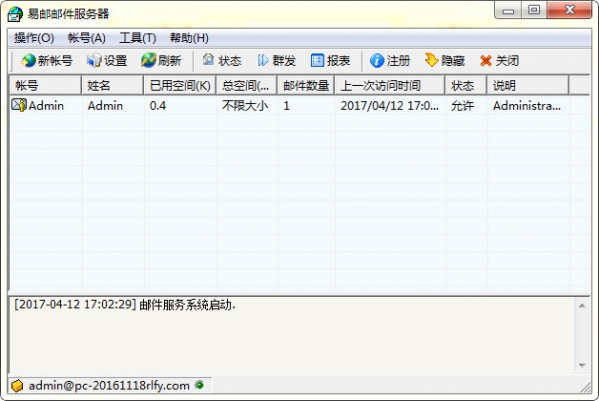This screenshot has width=599, height=401.
Task: Click the 新帐号 new account icon
Action: pos(29,60)
